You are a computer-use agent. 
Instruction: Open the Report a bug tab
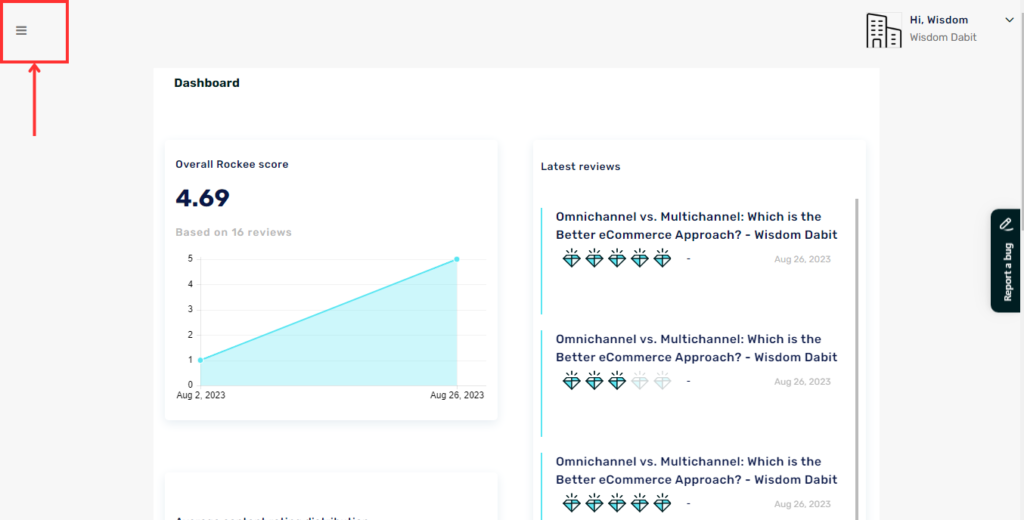1006,261
